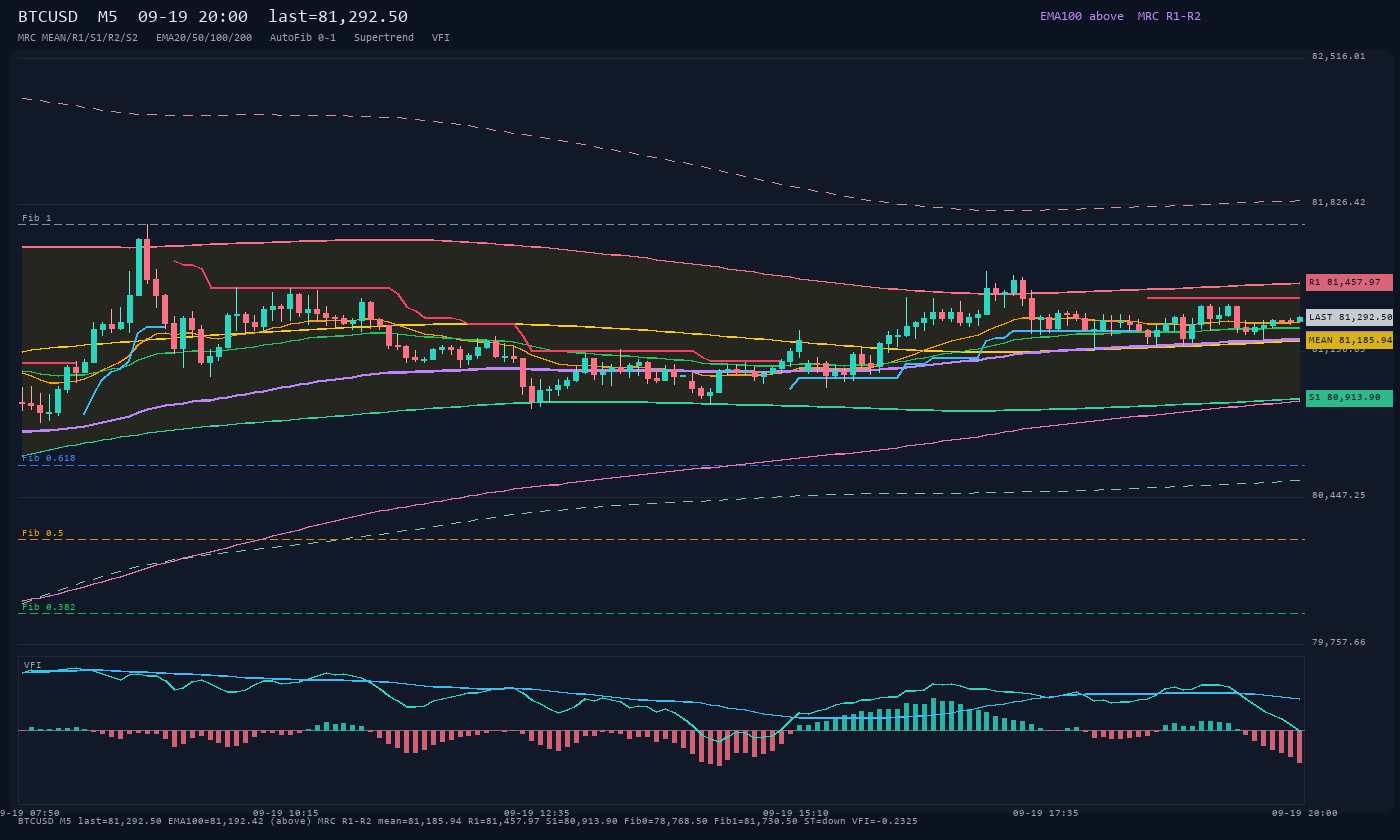The image size is (1400, 840).
Task: Click the BTCUSD symbol in the title
Action: pyautogui.click(x=48, y=17)
